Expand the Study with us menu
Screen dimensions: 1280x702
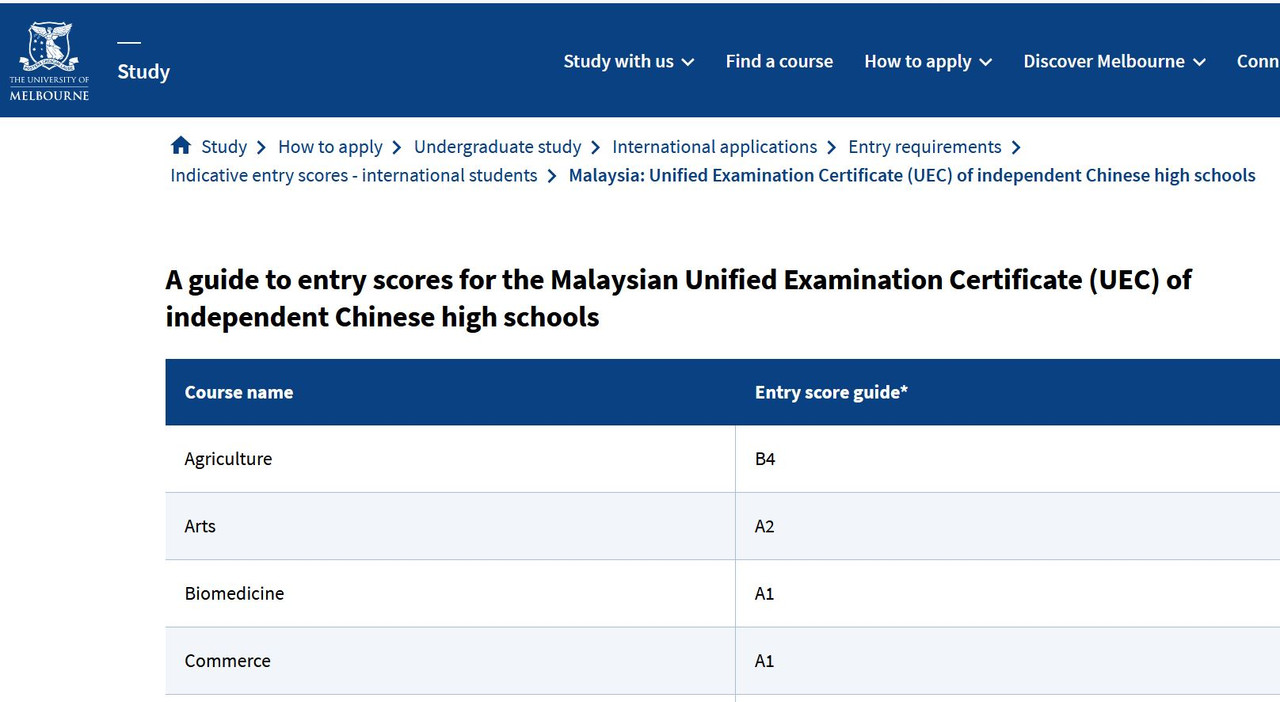coord(628,61)
